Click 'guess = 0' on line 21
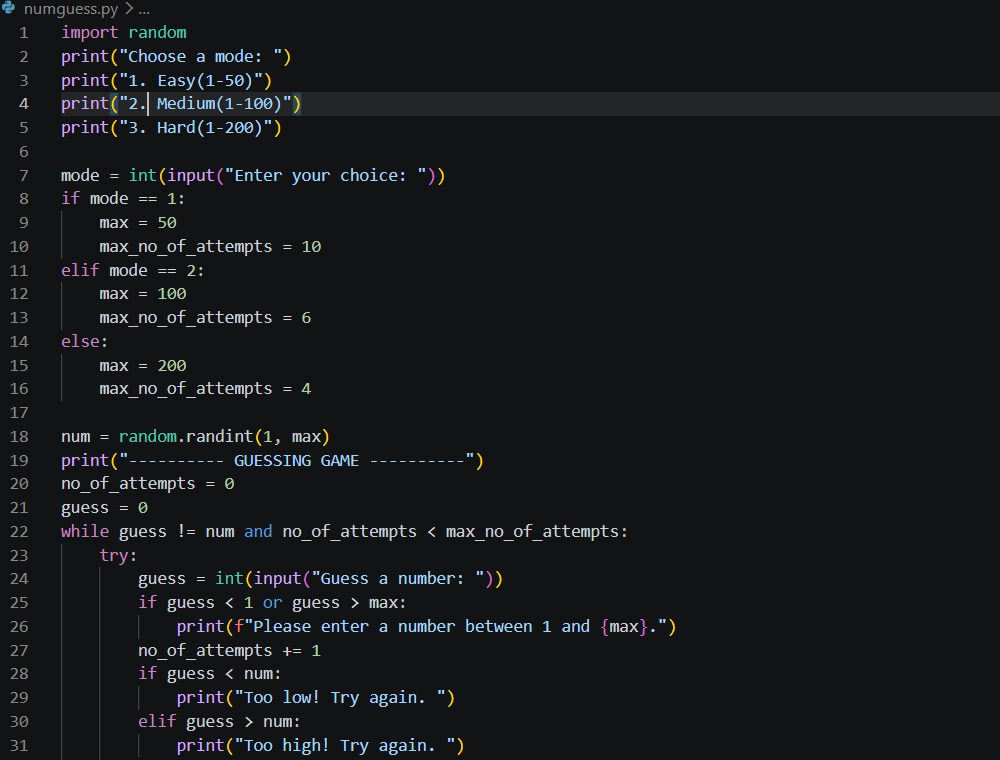This screenshot has width=1000, height=760. click(105, 508)
